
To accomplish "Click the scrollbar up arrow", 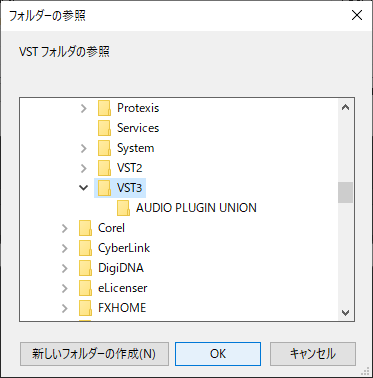I will point(345,107).
